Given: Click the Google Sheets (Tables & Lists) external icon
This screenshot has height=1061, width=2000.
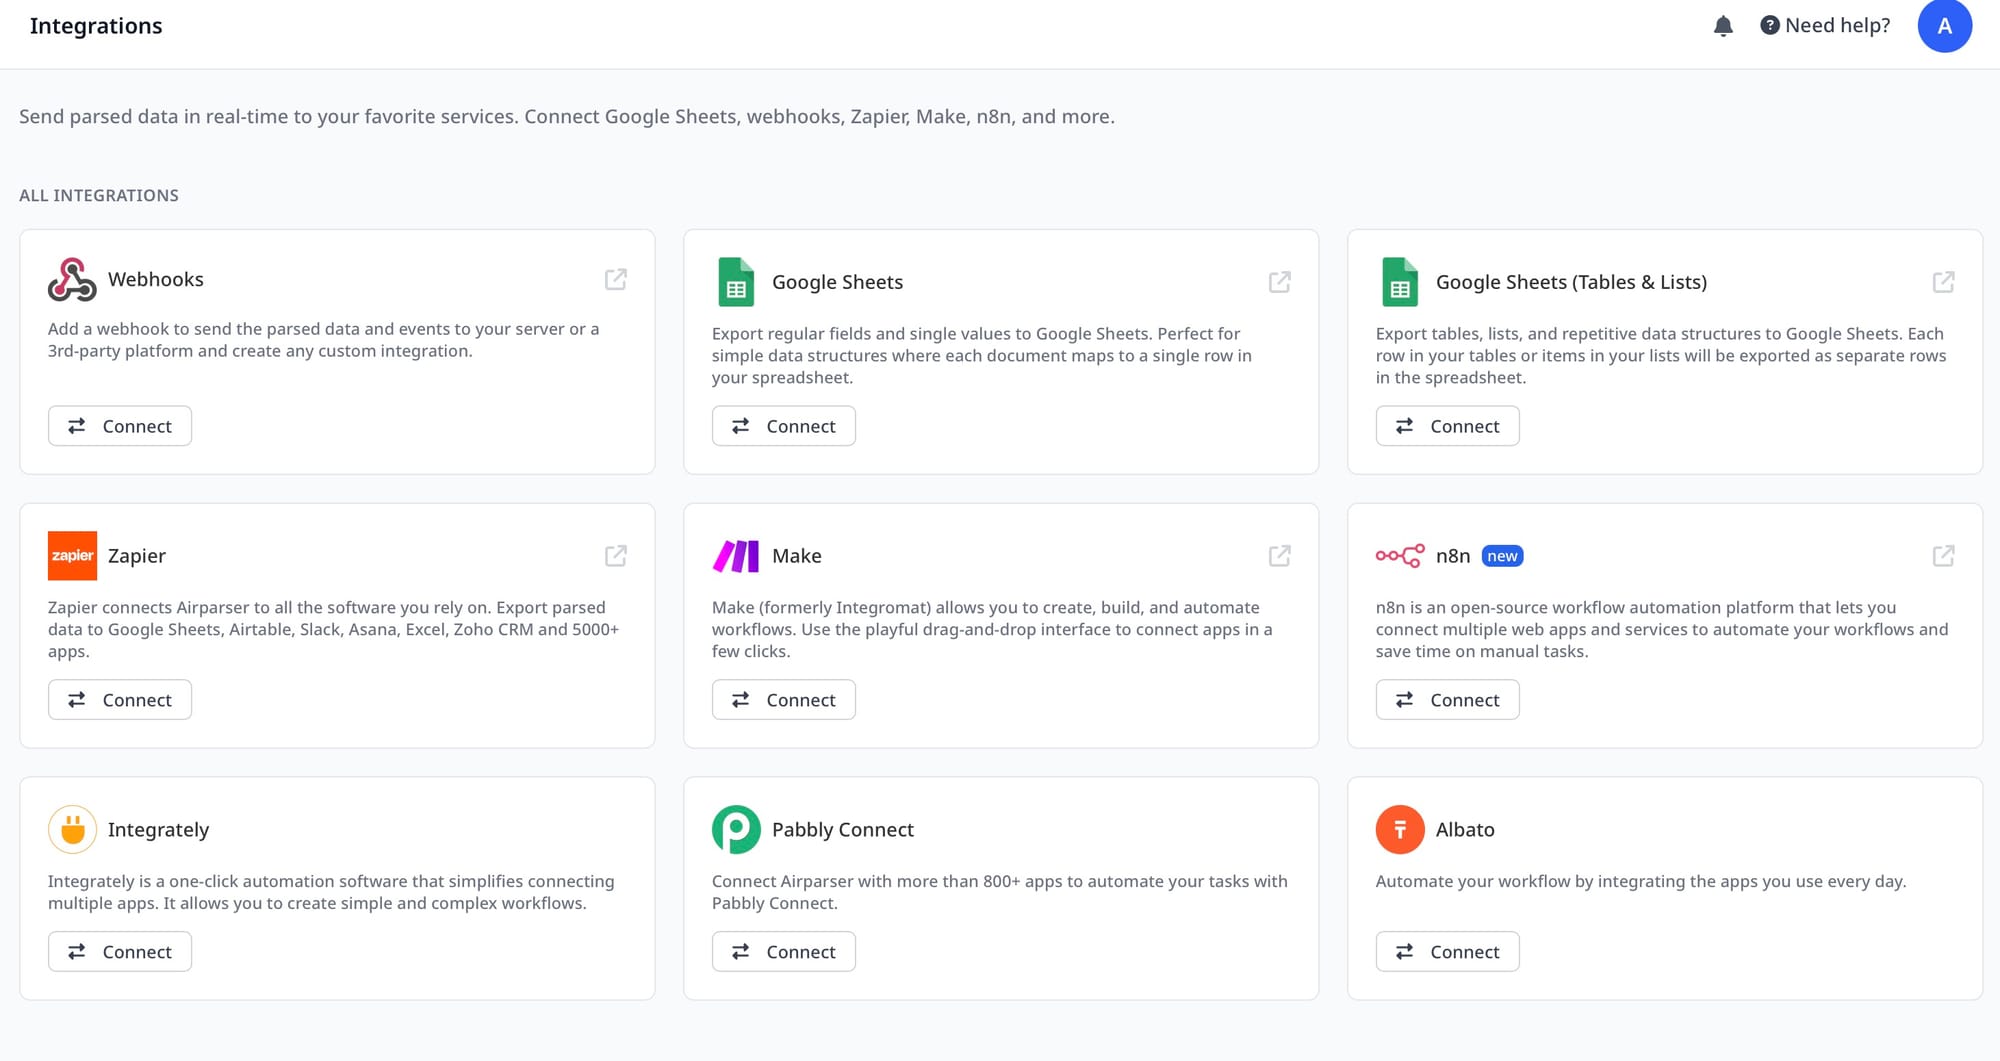Looking at the screenshot, I should [x=1943, y=282].
